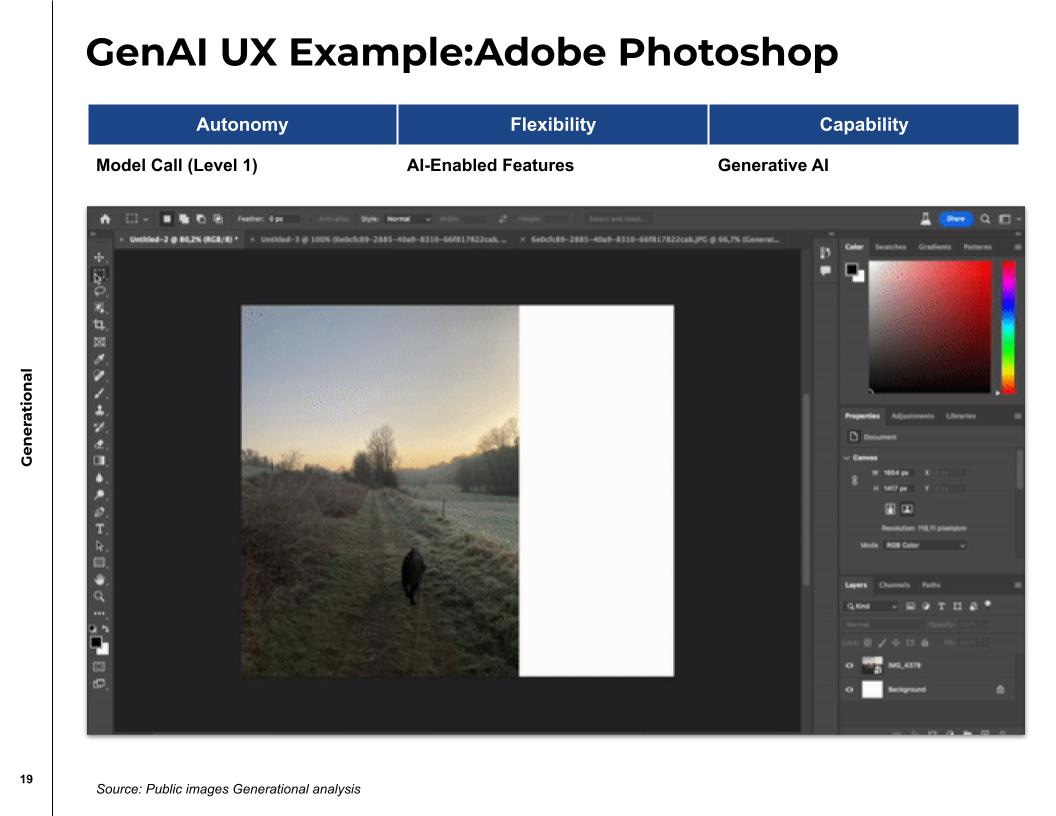Click the blue Share button
Screen dimensions: 1056x816
(956, 219)
